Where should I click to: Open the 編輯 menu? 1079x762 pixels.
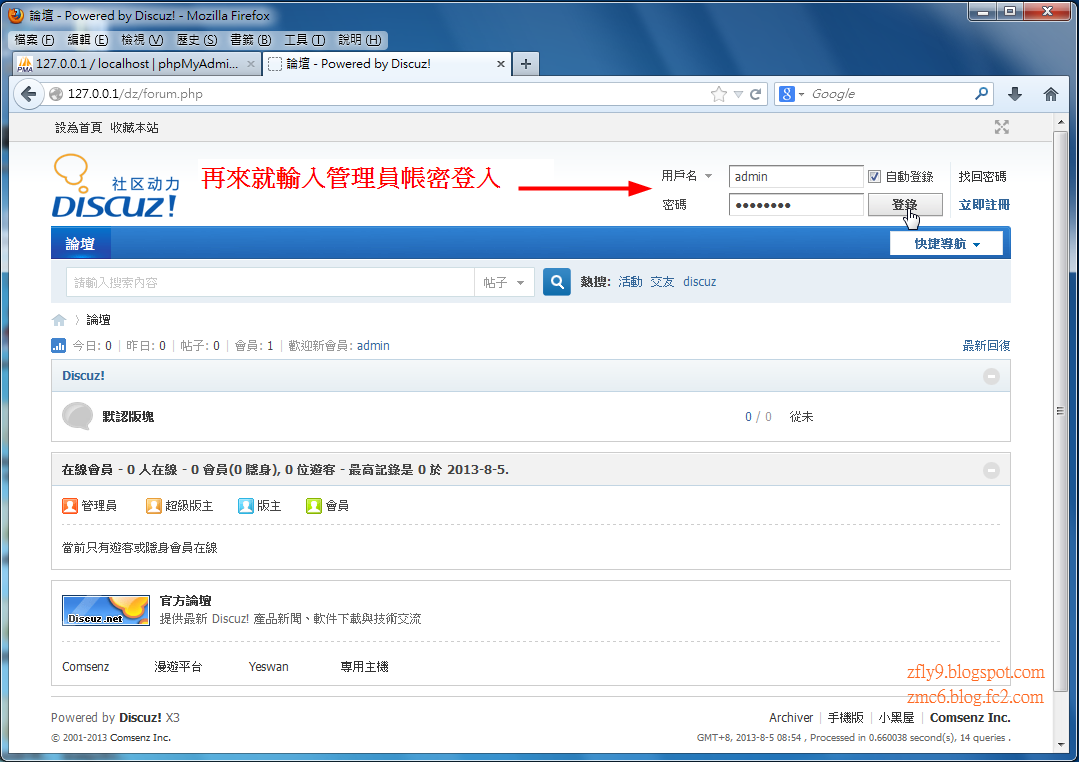87,40
